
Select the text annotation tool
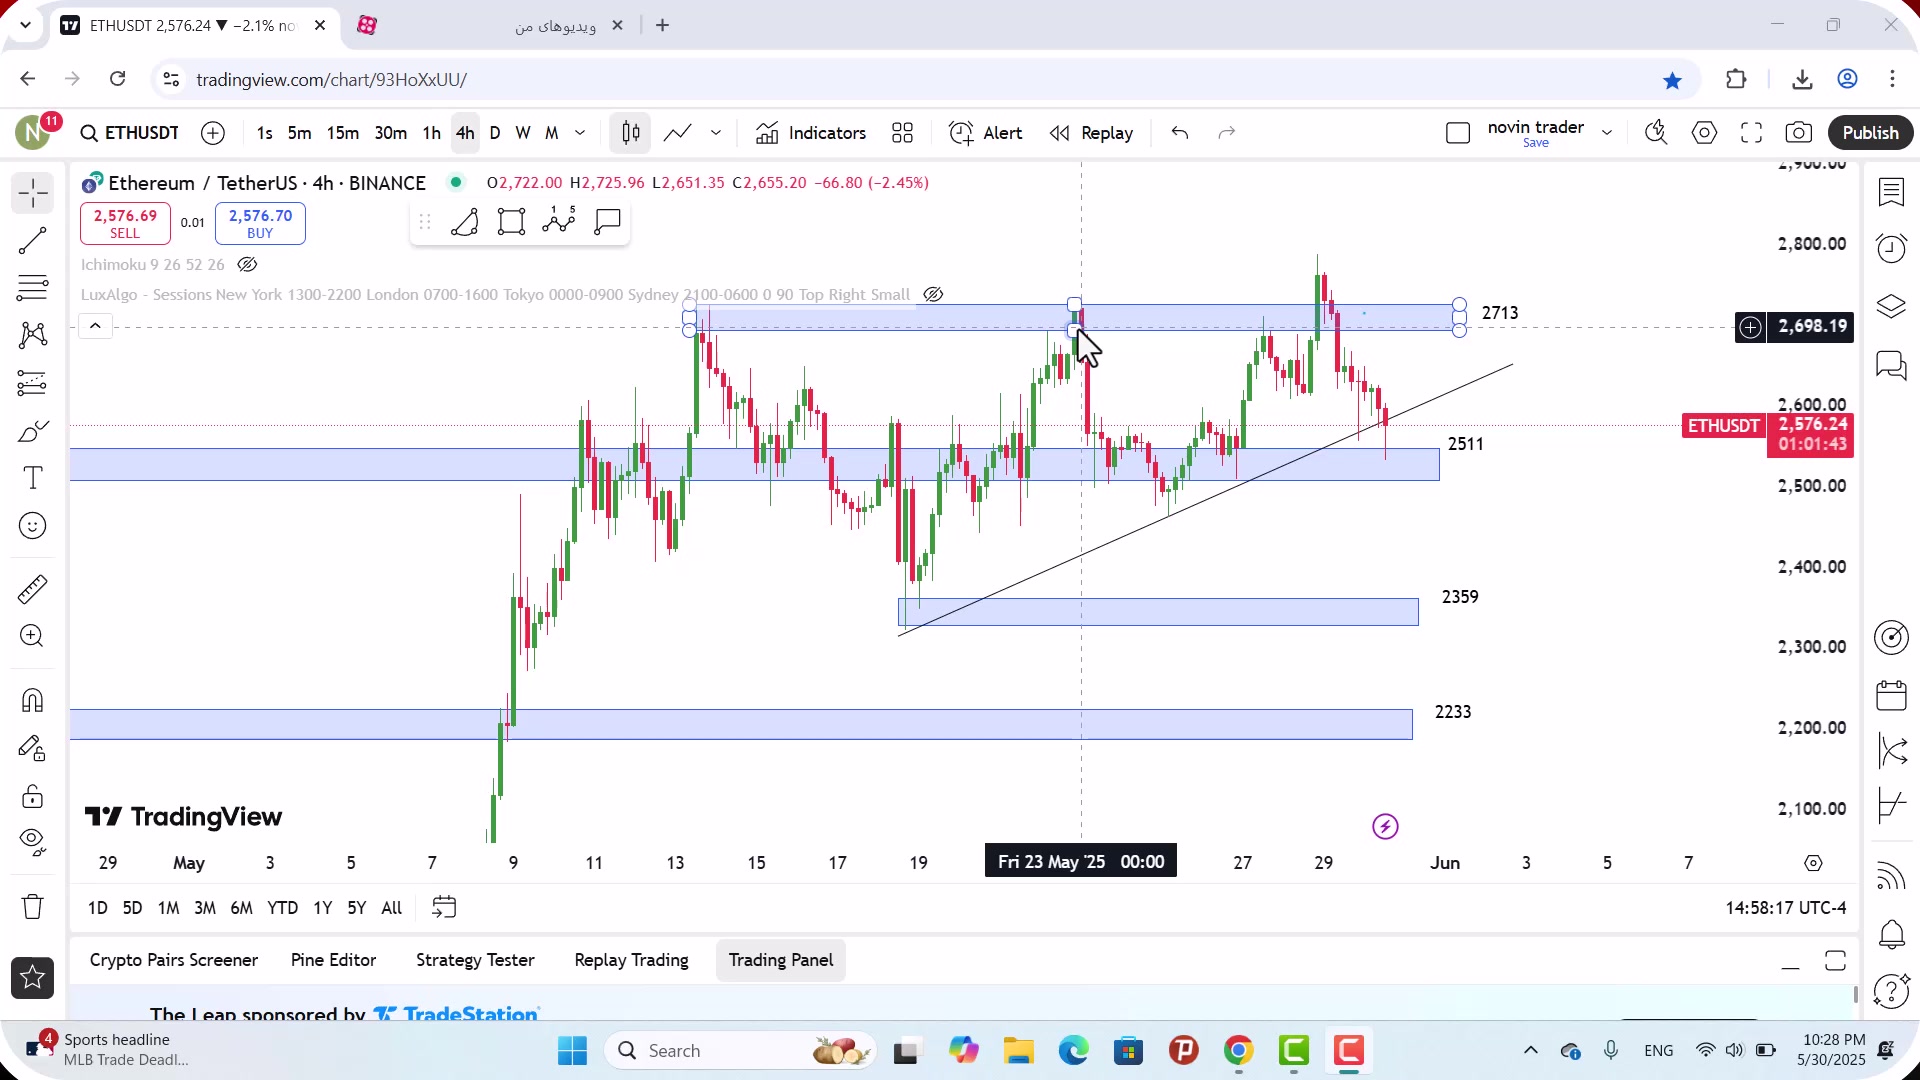coord(33,478)
